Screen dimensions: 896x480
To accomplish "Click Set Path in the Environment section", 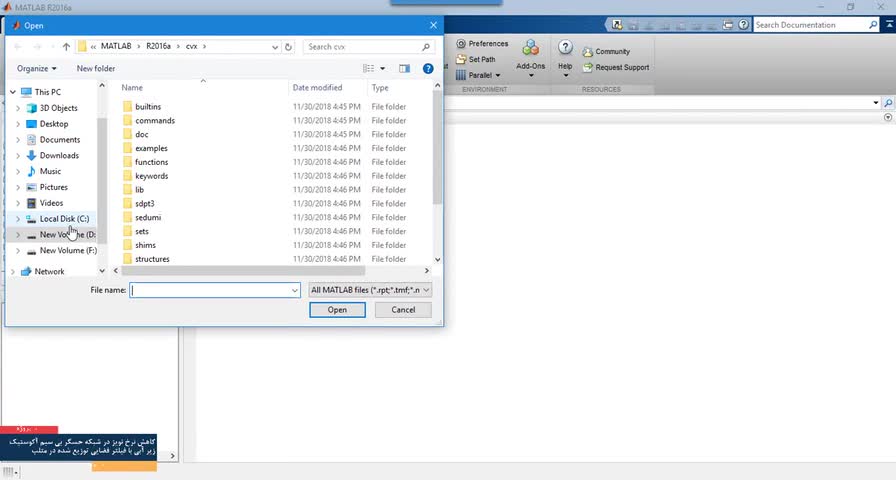I will tap(475, 59).
